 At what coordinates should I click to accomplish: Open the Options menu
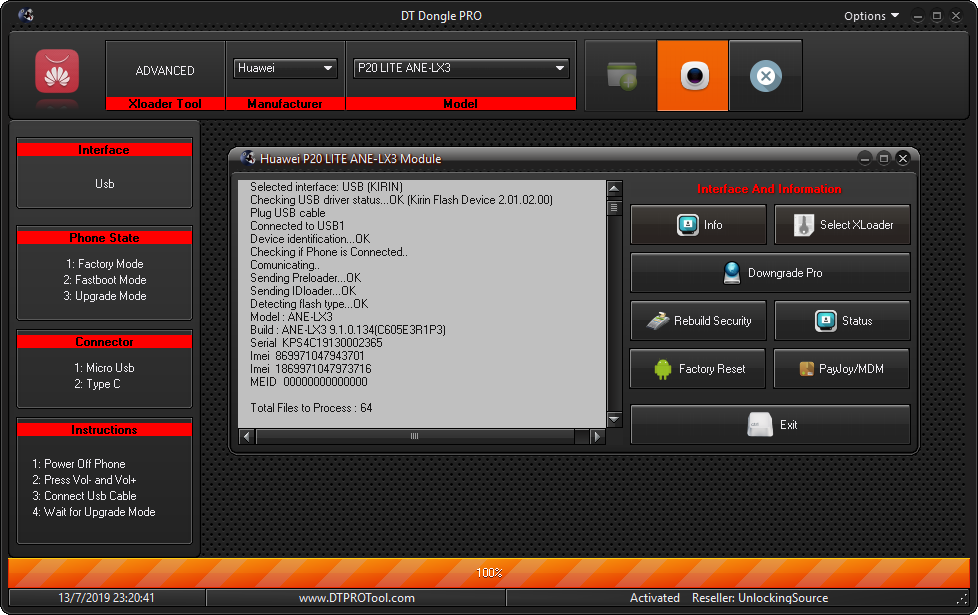(x=871, y=16)
